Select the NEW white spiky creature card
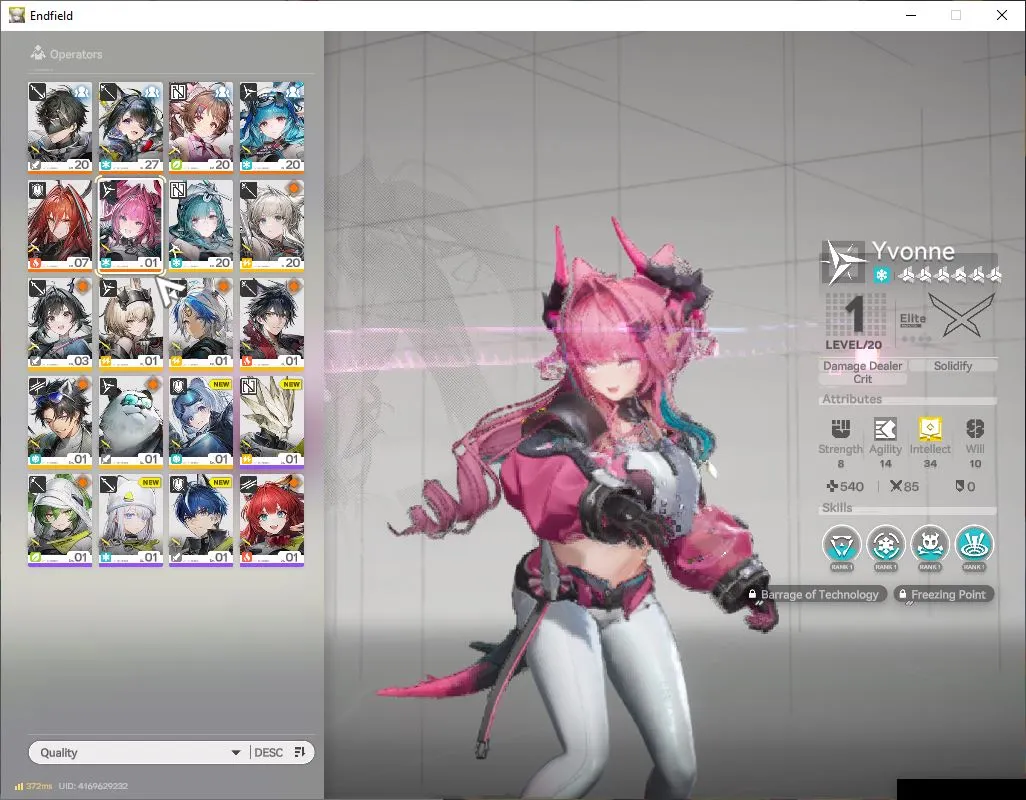The height and width of the screenshot is (800, 1026). 272,421
